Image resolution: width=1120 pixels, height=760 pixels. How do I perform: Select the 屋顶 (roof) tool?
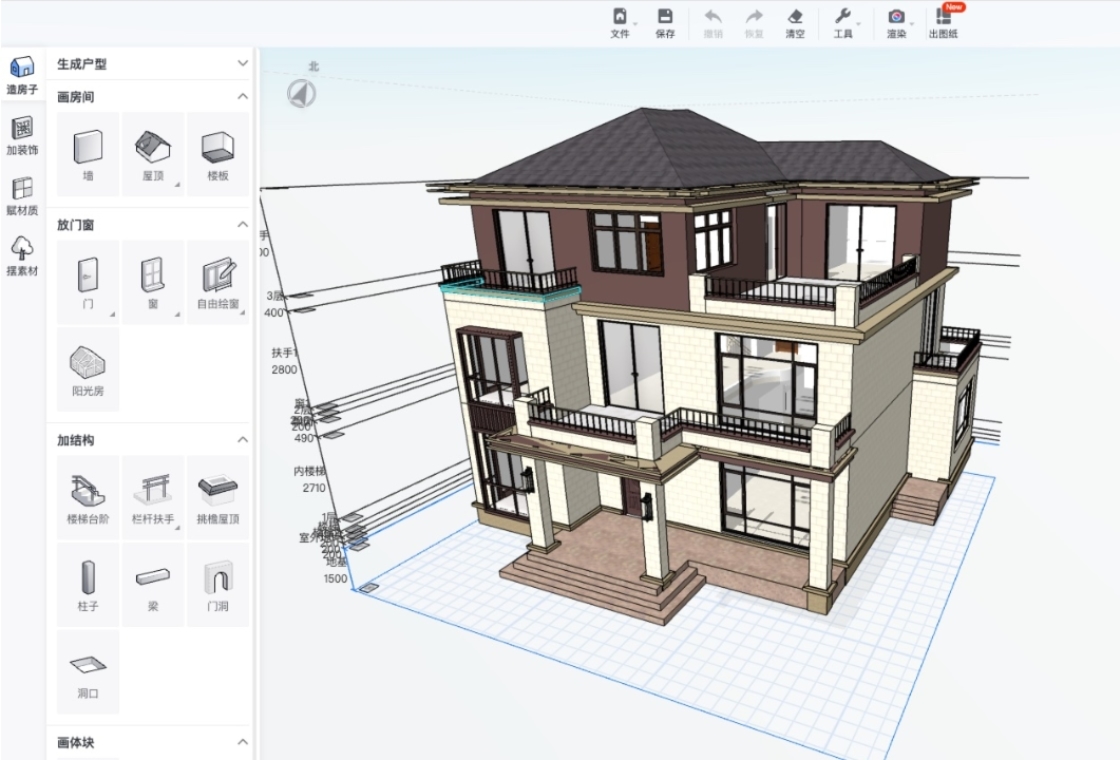point(152,153)
